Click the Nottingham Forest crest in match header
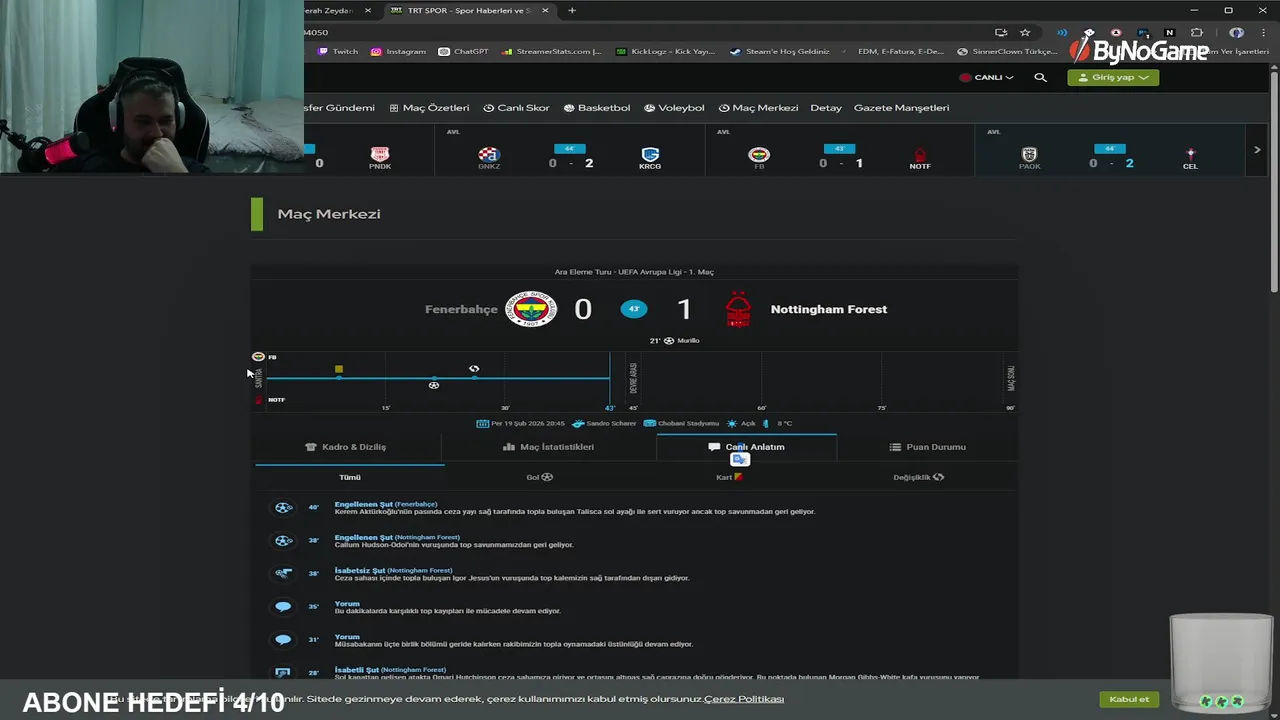The height and width of the screenshot is (720, 1280). pos(738,309)
